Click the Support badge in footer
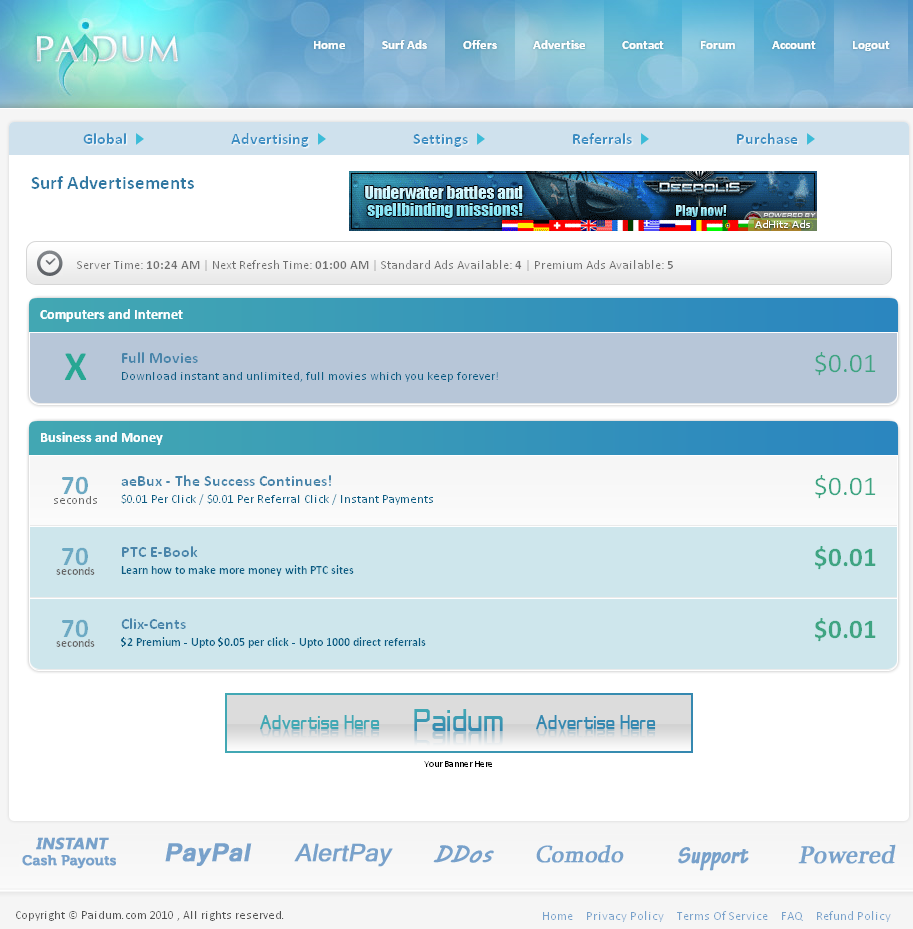 tap(713, 856)
